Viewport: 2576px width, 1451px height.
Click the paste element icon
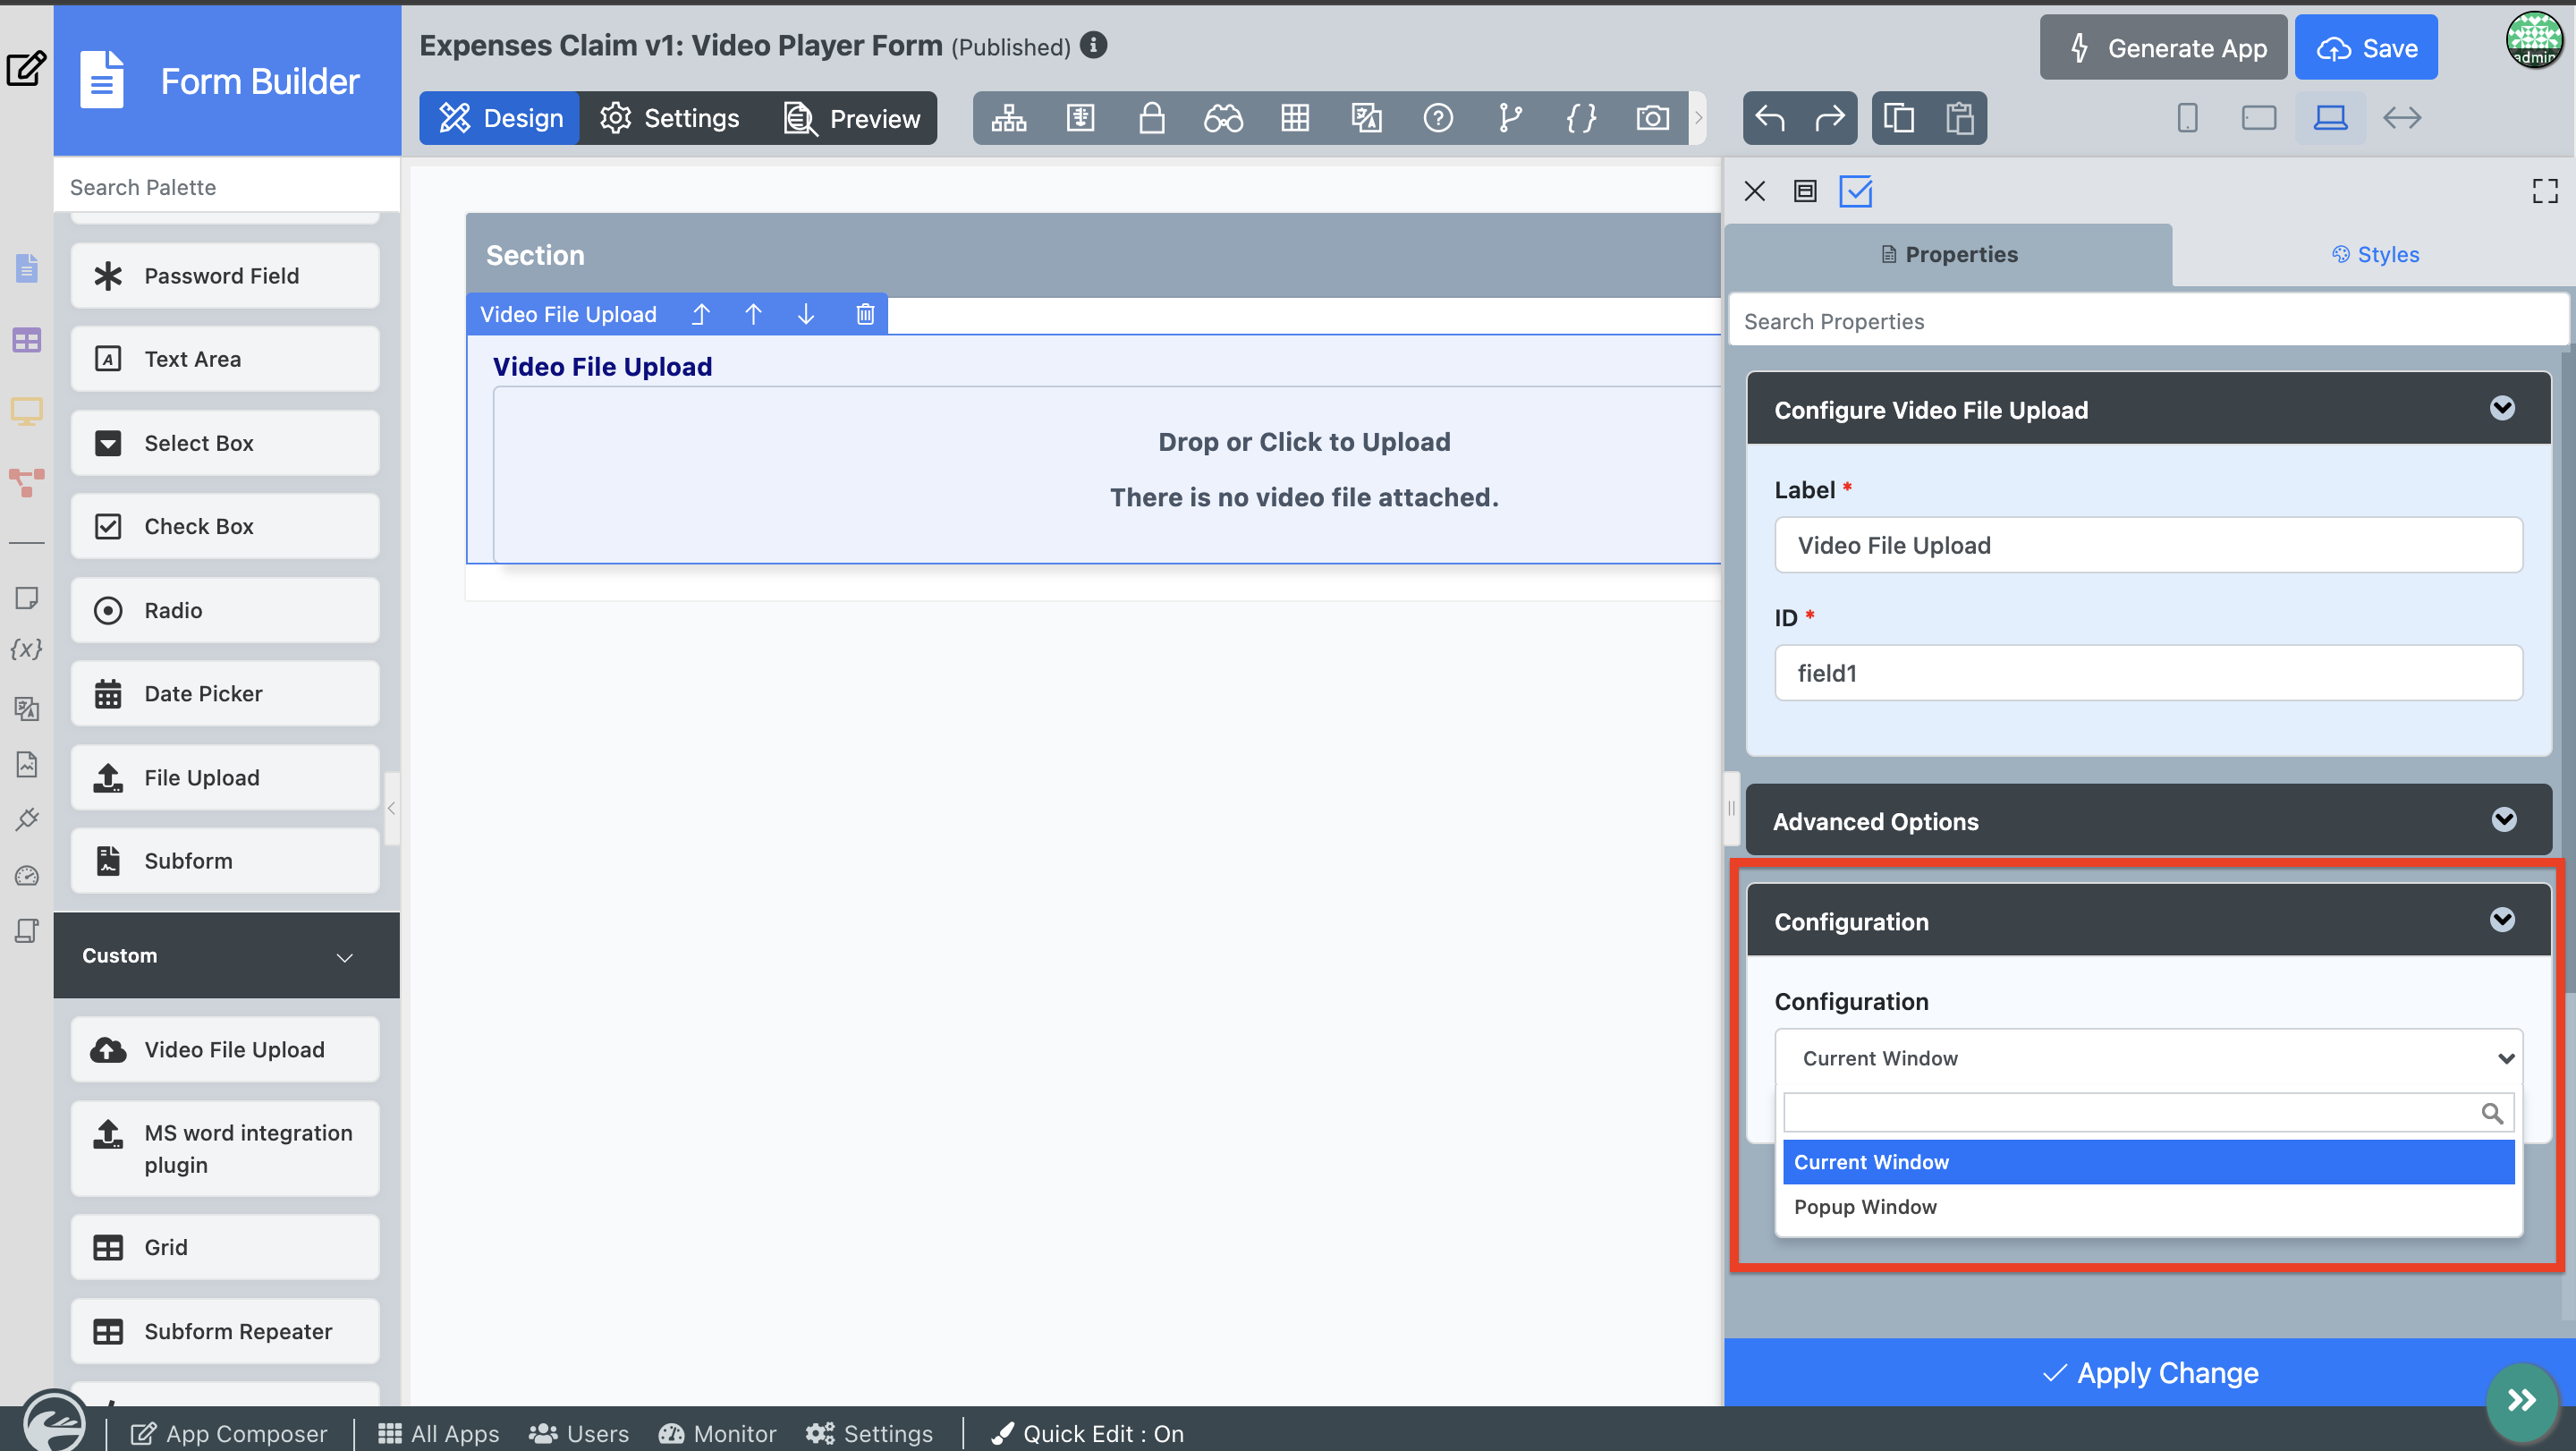[x=1959, y=118]
